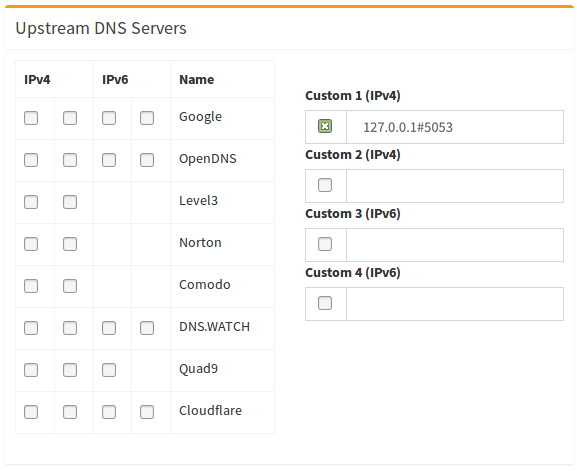Check Google second IPv6 checkbox
Image resolution: width=577 pixels, height=471 pixels.
coord(147,118)
